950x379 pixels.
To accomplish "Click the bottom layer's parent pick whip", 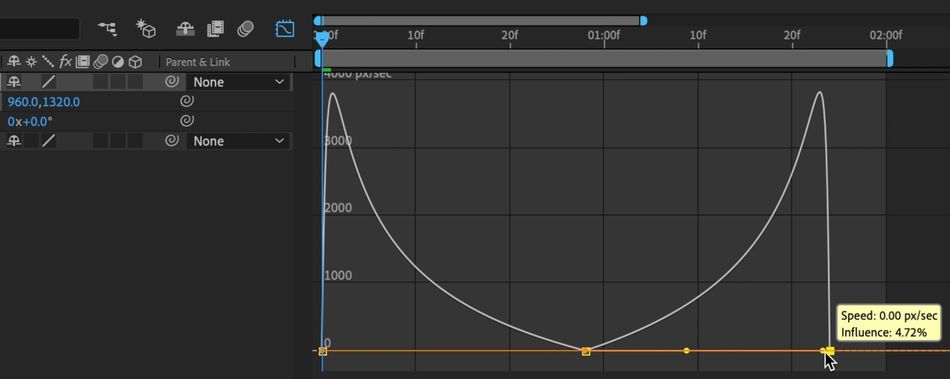I will point(172,141).
